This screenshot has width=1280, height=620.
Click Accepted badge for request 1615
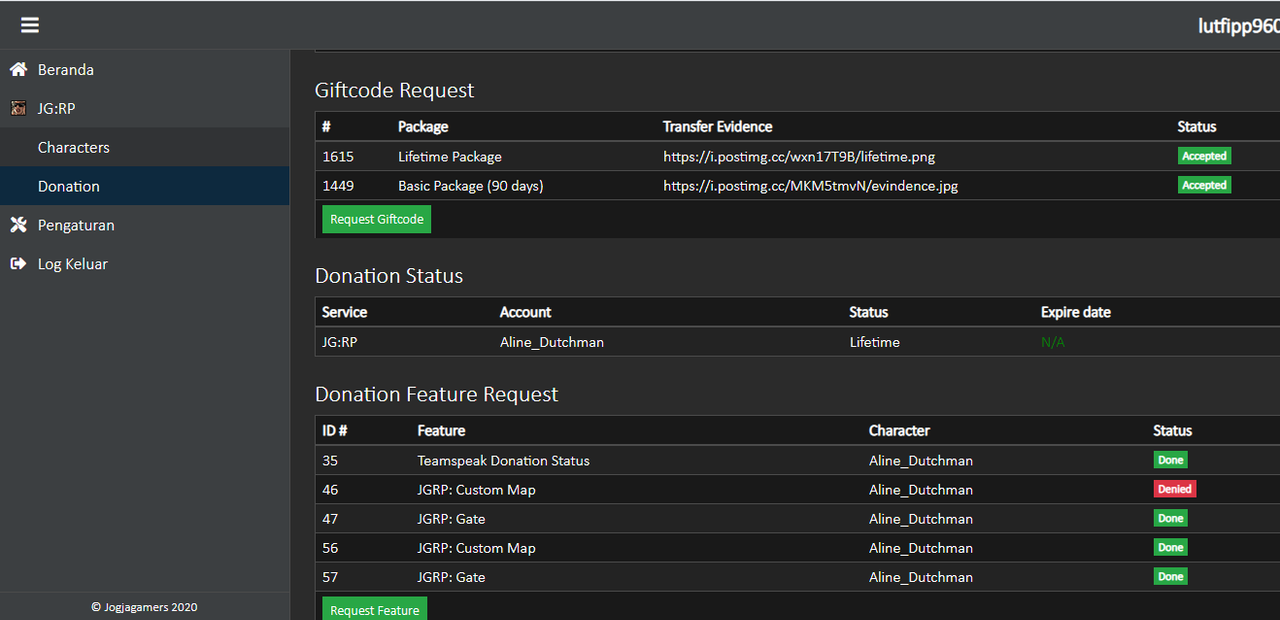pos(1204,156)
